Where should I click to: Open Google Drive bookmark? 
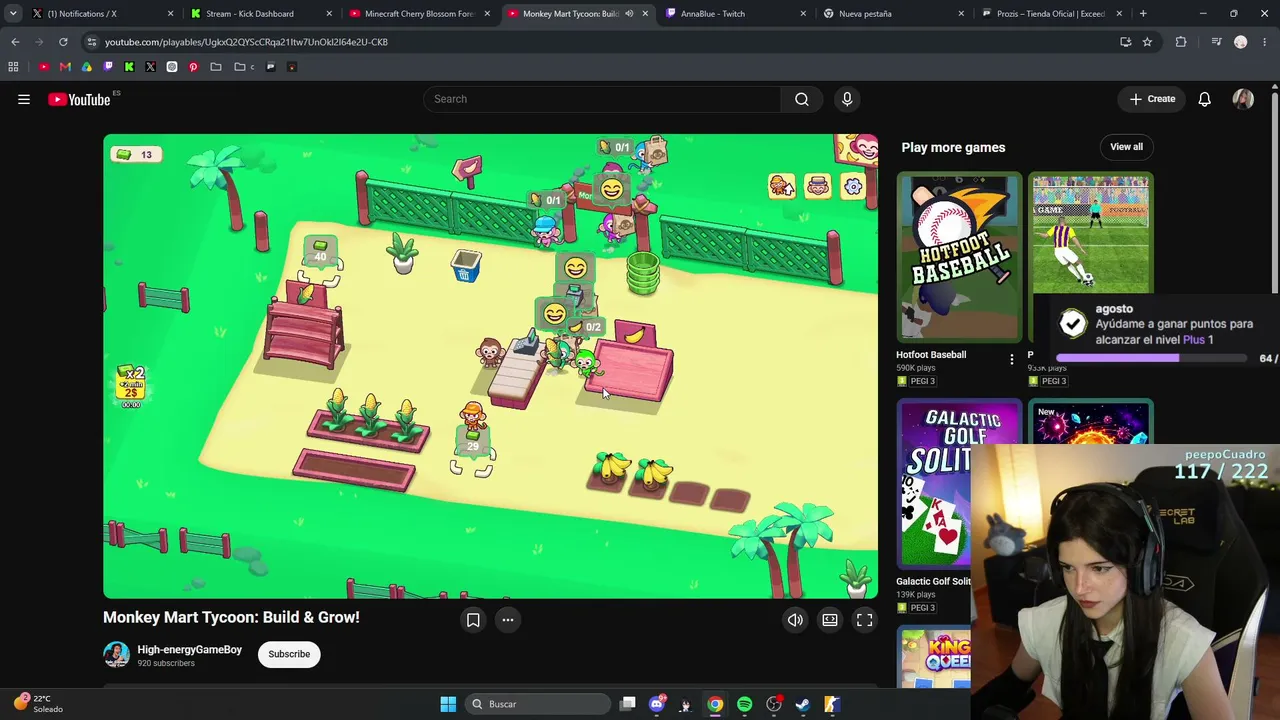tap(87, 67)
